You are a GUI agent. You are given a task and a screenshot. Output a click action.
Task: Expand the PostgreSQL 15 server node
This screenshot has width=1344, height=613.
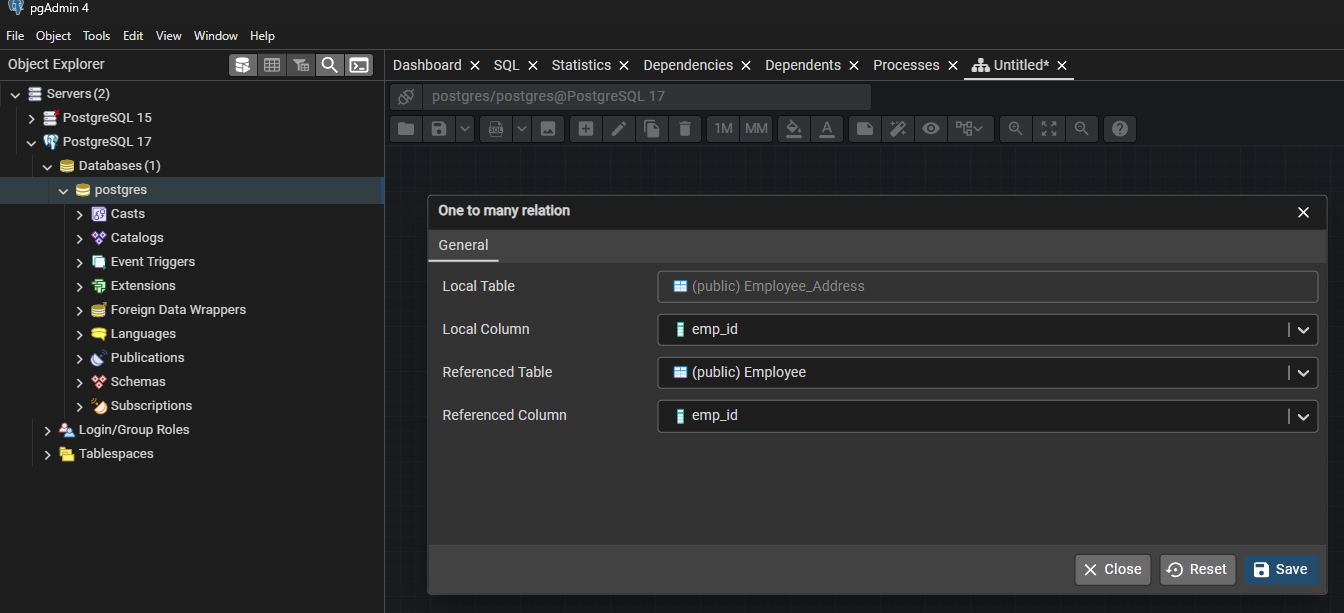[32, 118]
